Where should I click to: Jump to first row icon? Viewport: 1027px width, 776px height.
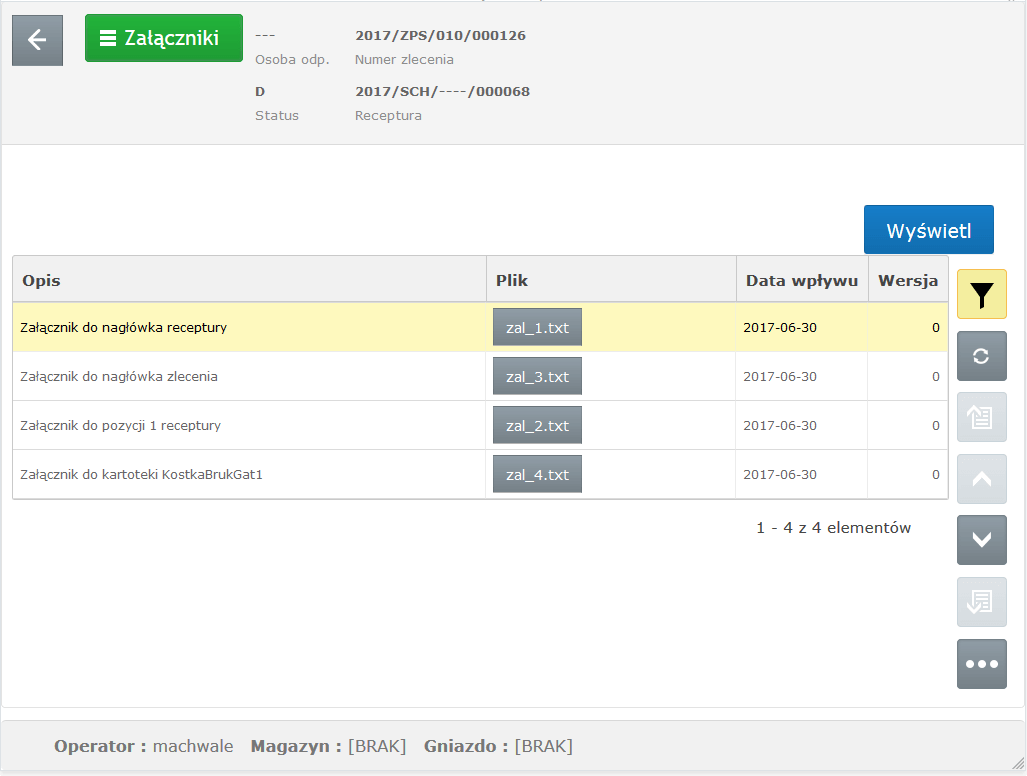[981, 417]
